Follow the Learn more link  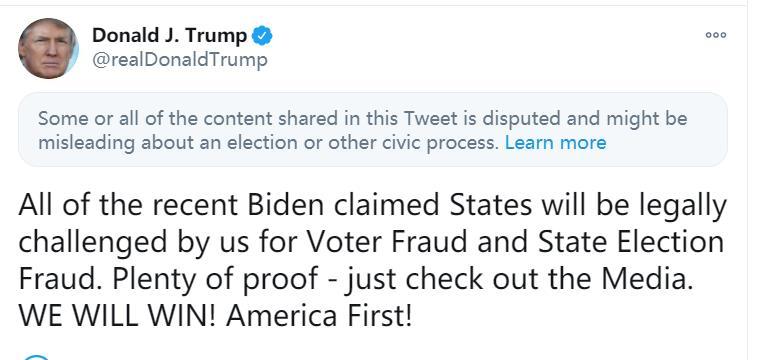pos(555,143)
